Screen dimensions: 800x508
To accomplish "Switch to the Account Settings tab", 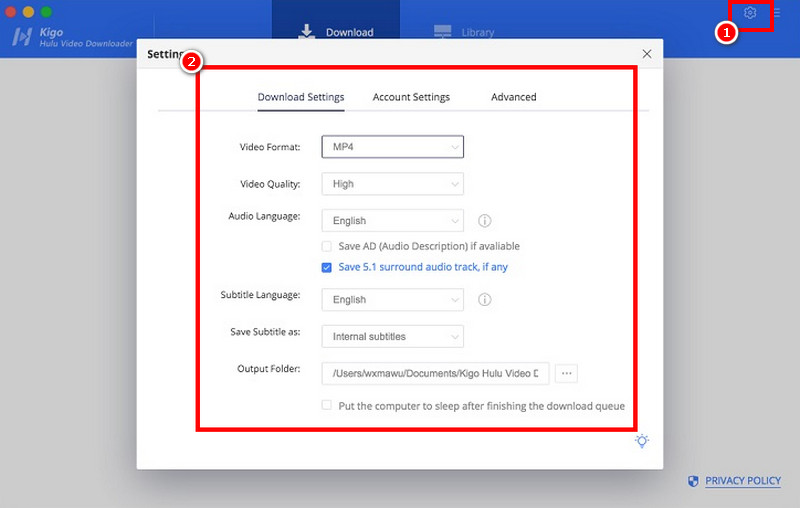I will (x=411, y=97).
